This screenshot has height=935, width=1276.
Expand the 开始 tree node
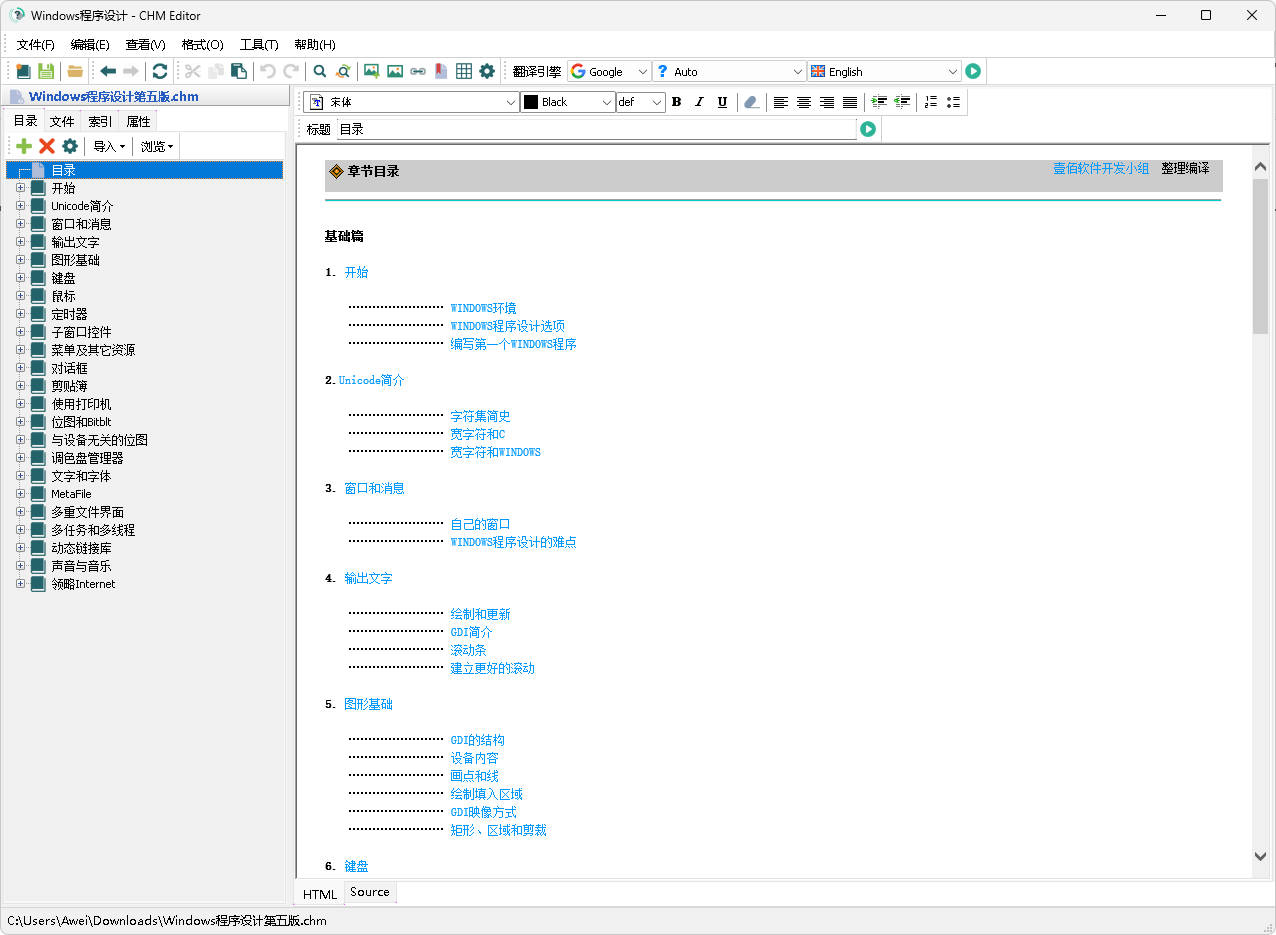(20, 188)
